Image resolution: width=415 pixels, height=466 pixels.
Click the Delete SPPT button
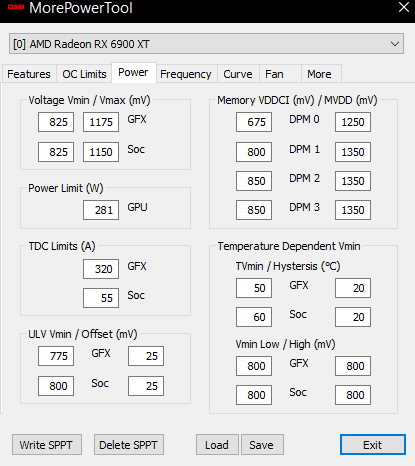[129, 445]
